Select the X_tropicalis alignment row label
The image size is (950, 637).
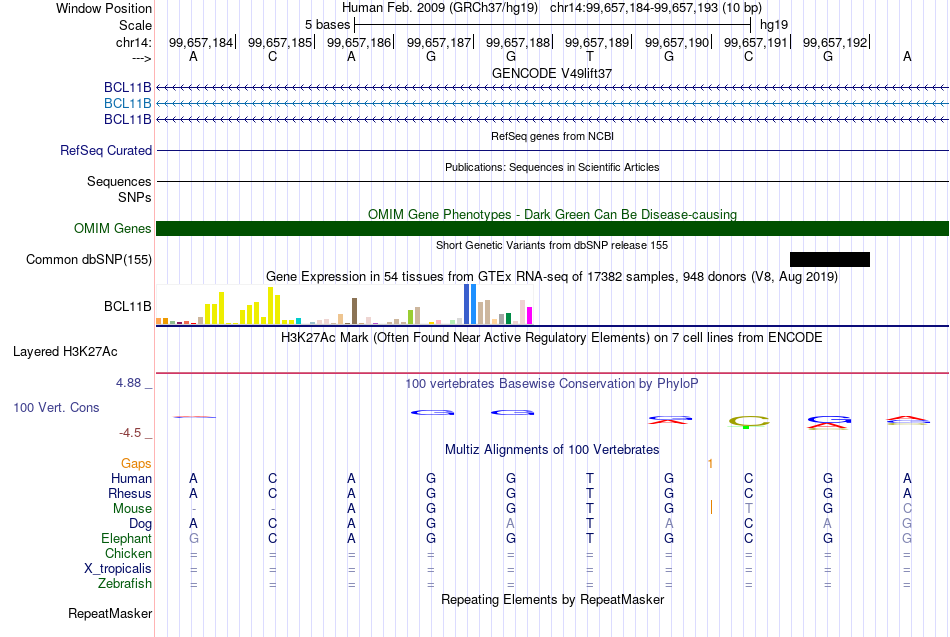(118, 569)
